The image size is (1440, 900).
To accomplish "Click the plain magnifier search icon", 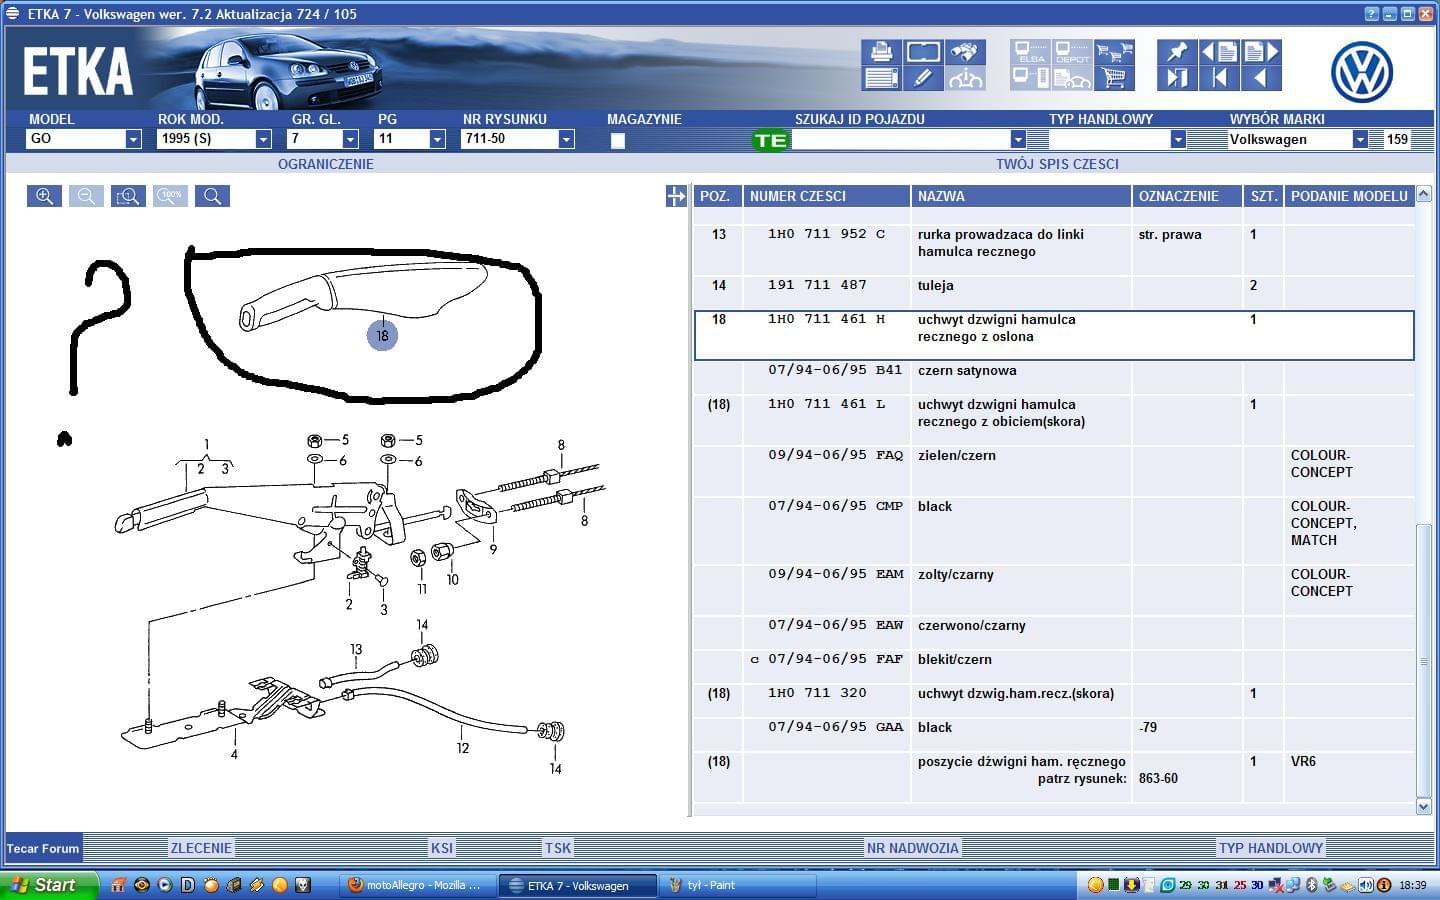I will pyautogui.click(x=212, y=196).
